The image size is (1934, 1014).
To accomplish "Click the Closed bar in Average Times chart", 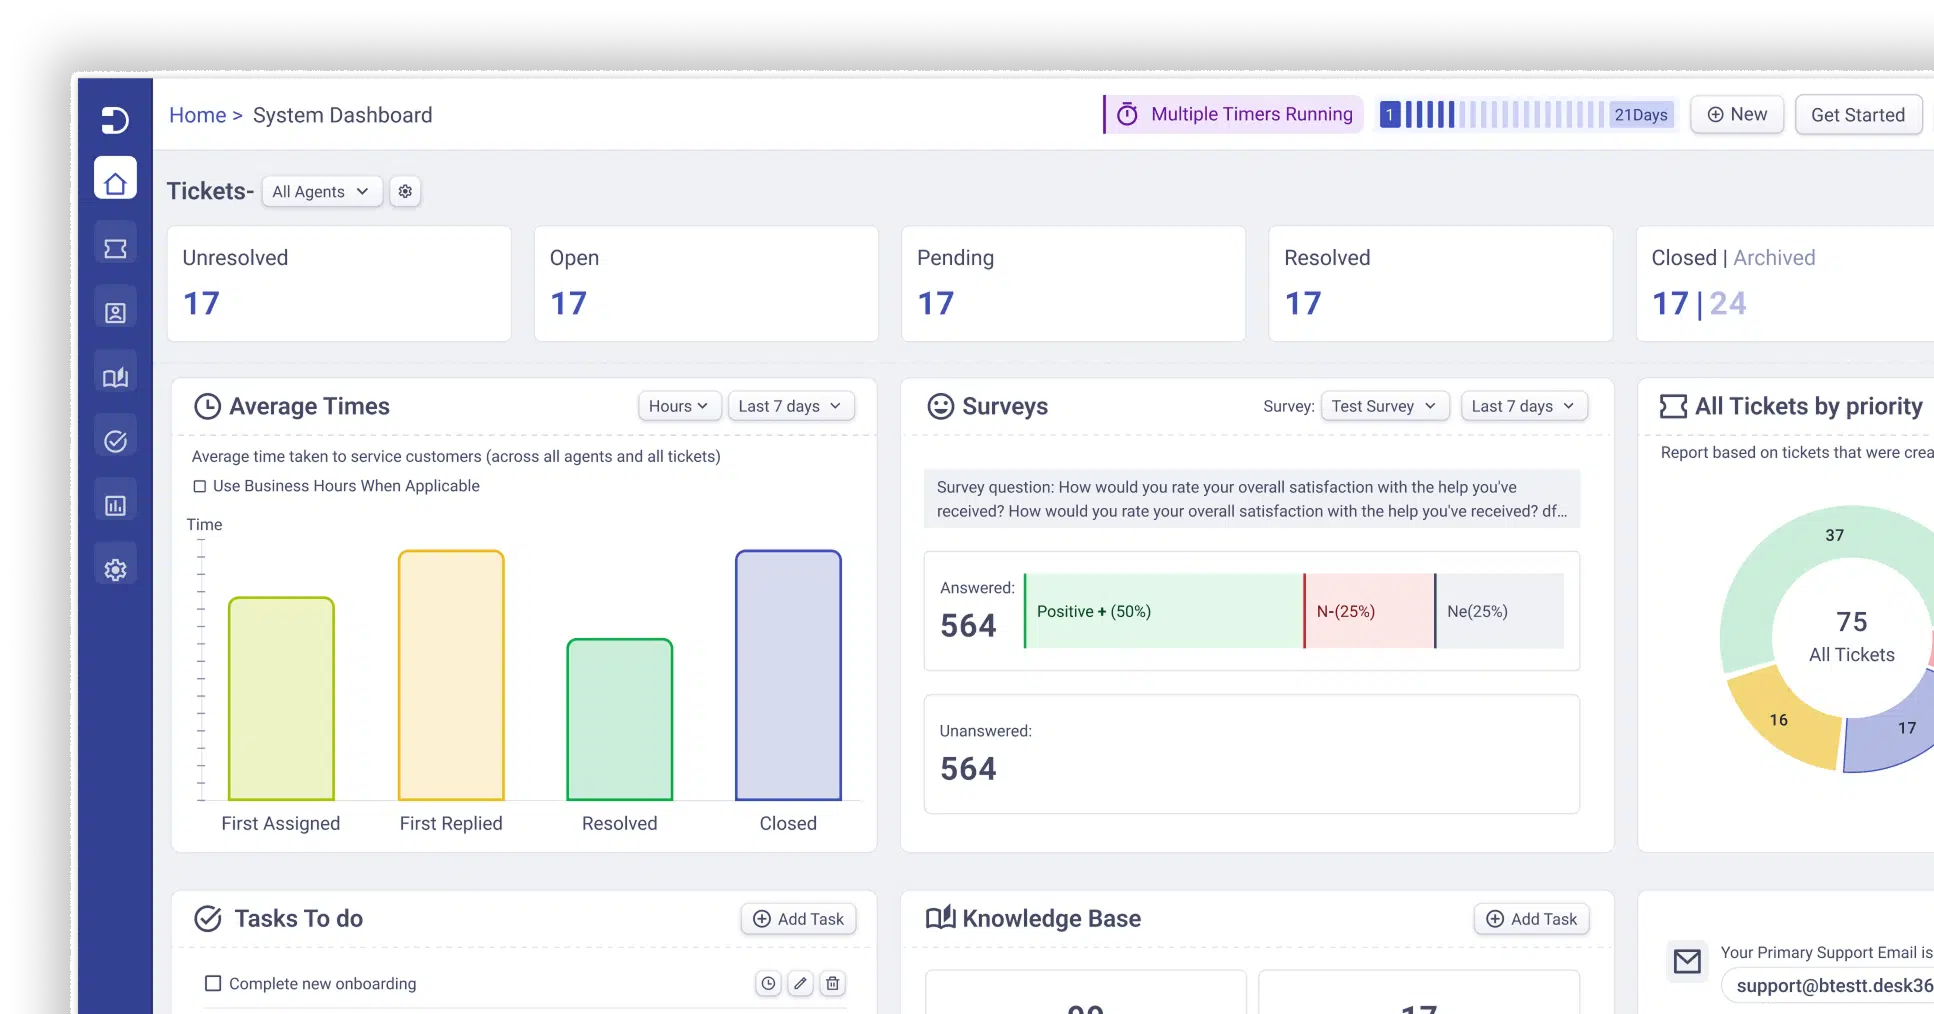I will coord(788,675).
